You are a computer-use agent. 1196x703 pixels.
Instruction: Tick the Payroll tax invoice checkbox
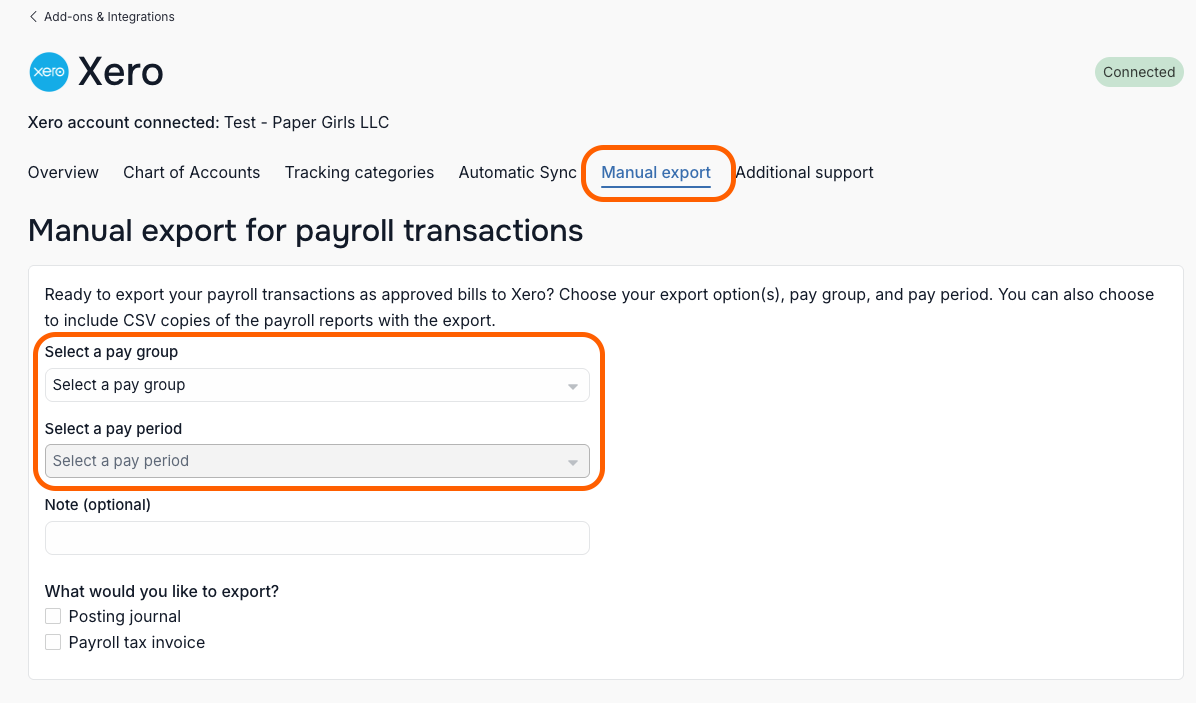click(x=53, y=642)
